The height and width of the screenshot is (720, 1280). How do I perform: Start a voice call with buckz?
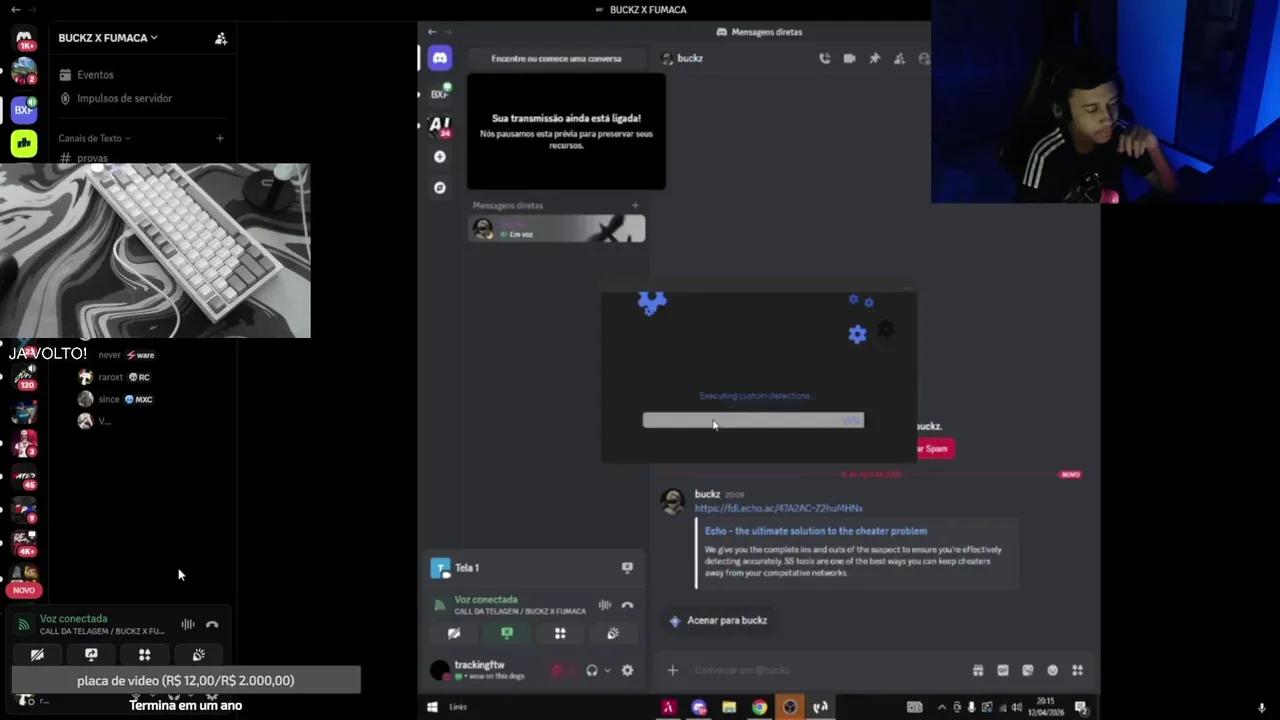tap(824, 58)
